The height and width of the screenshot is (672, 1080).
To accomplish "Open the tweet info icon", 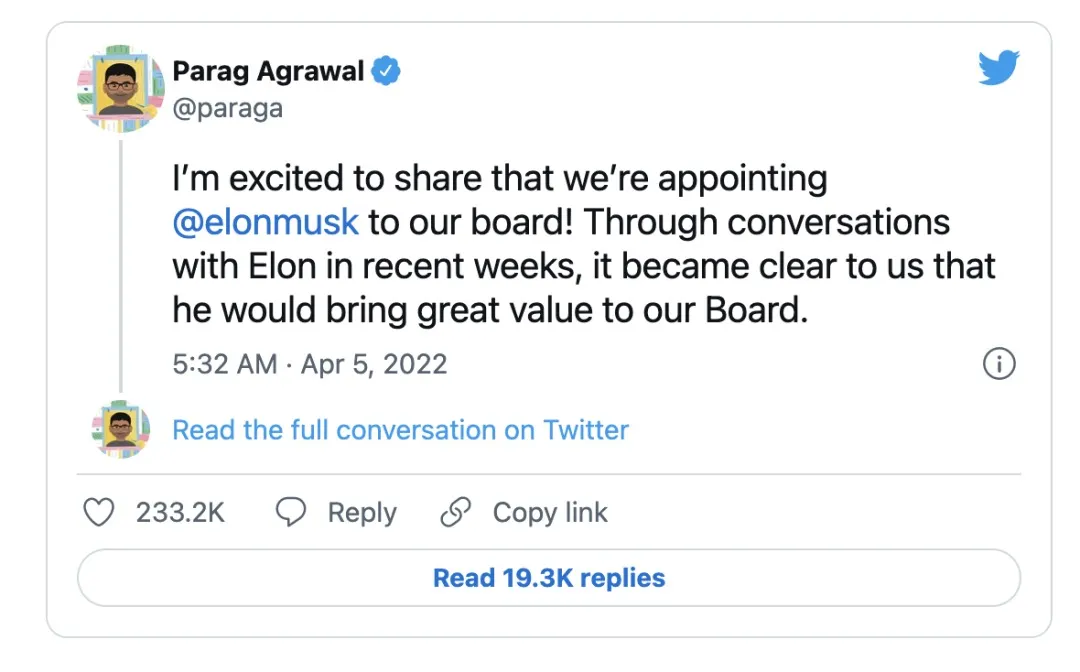I will [x=999, y=364].
